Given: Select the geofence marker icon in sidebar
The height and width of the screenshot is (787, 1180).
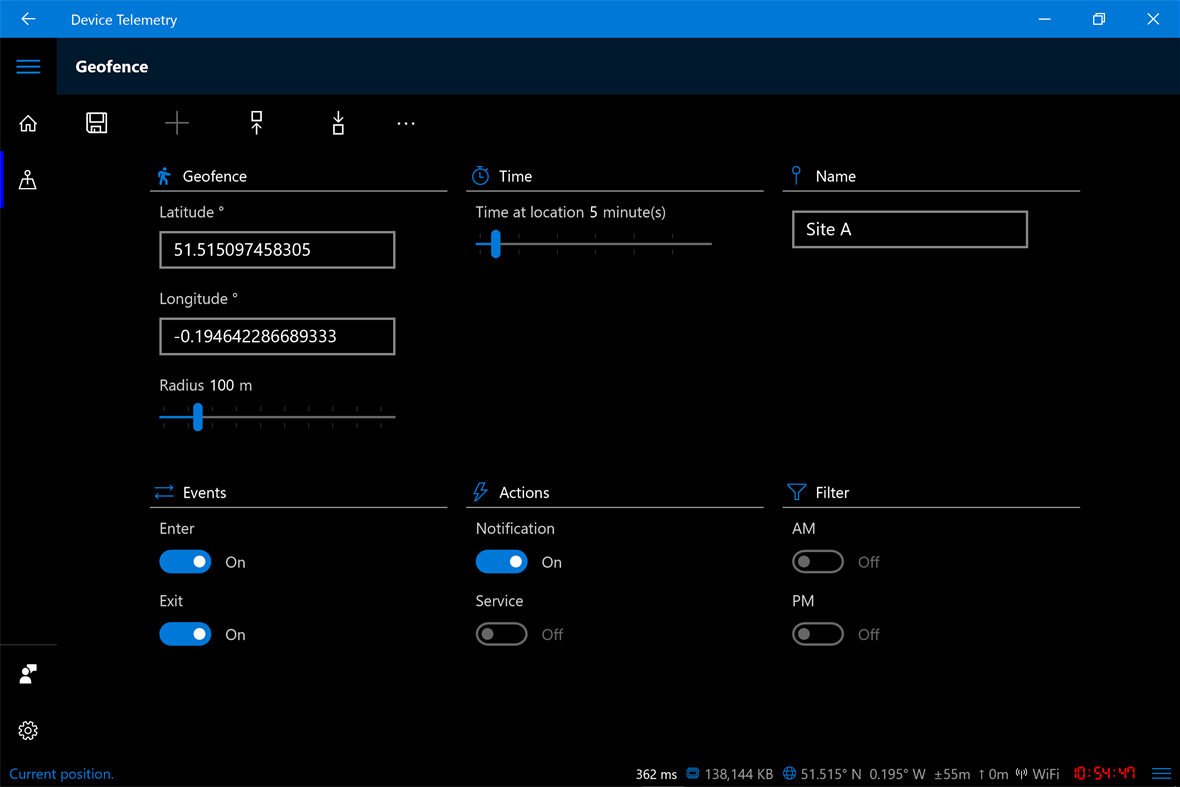Looking at the screenshot, I should pyautogui.click(x=27, y=180).
